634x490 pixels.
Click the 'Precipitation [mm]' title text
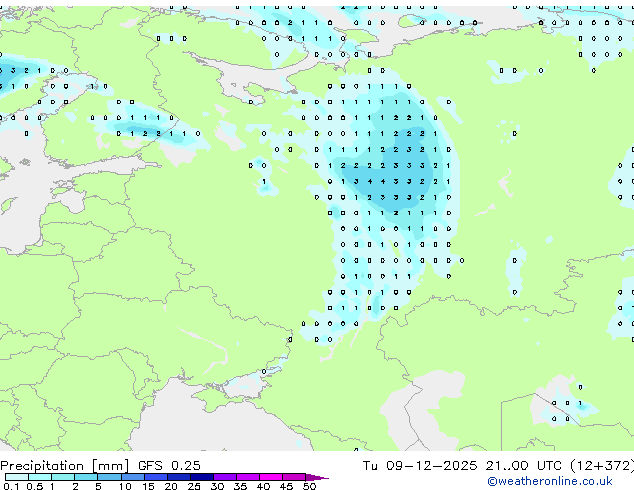65,466
